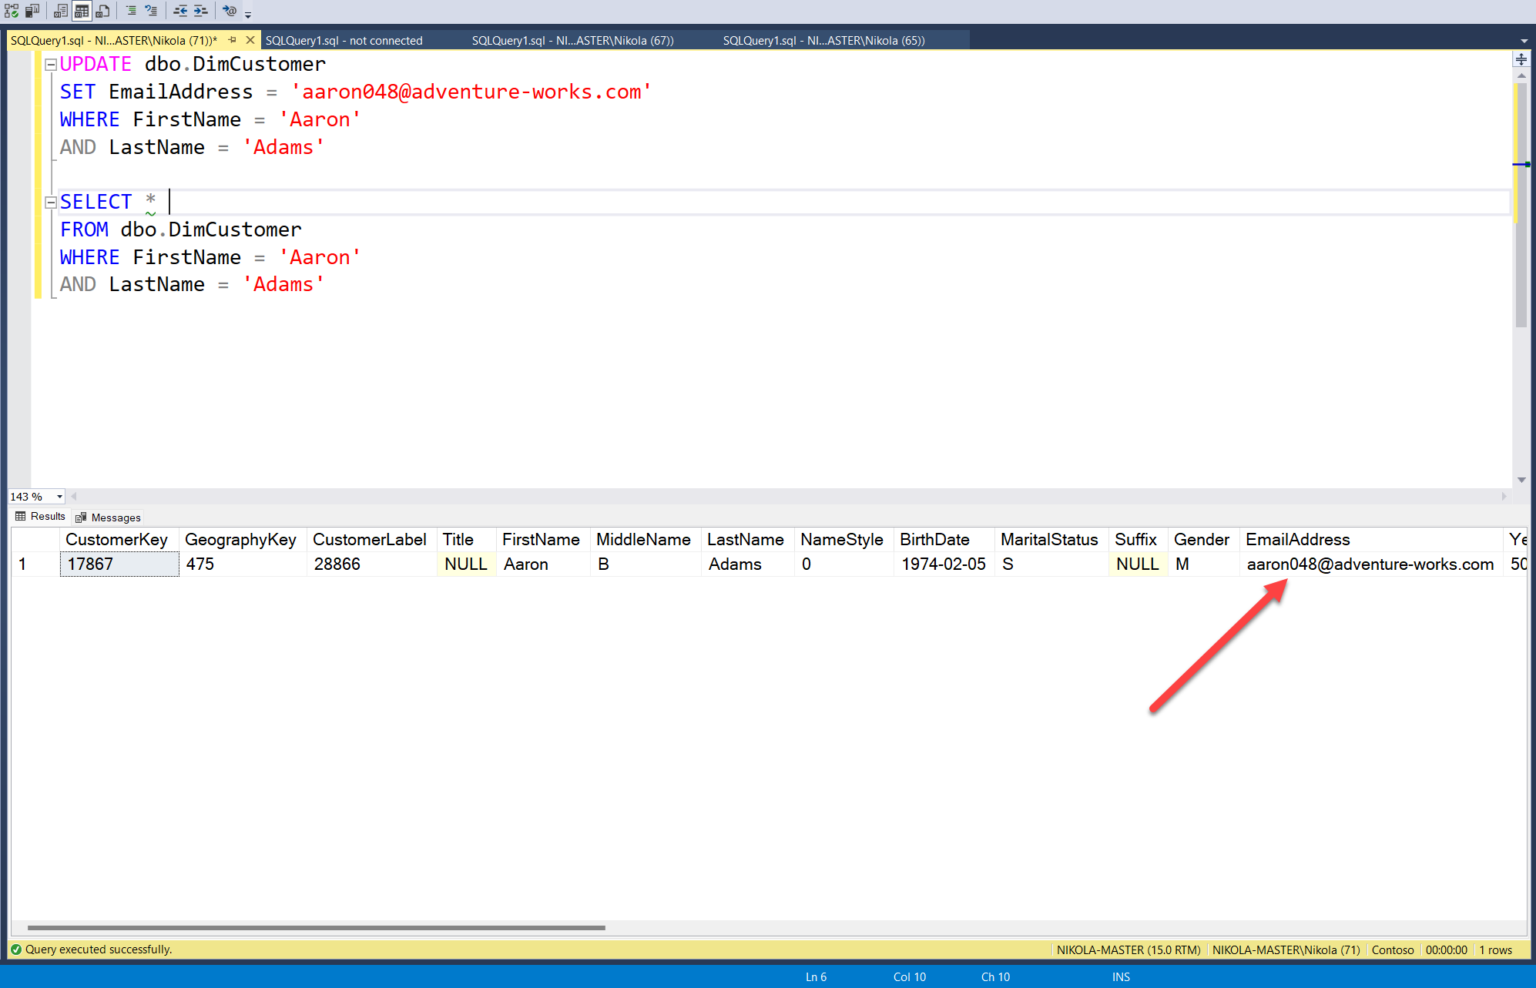
Task: Collapse the SELECT statement outline region
Action: click(50, 201)
